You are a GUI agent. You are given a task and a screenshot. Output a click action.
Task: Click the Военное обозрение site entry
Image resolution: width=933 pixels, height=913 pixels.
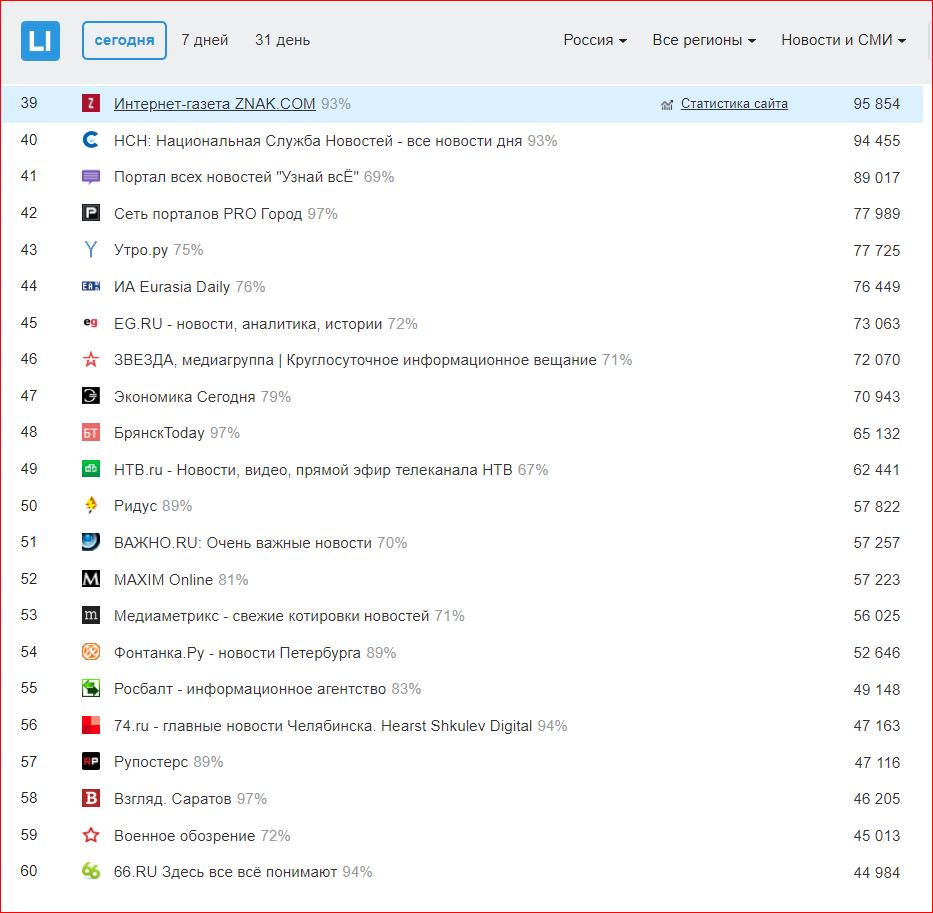[x=185, y=835]
